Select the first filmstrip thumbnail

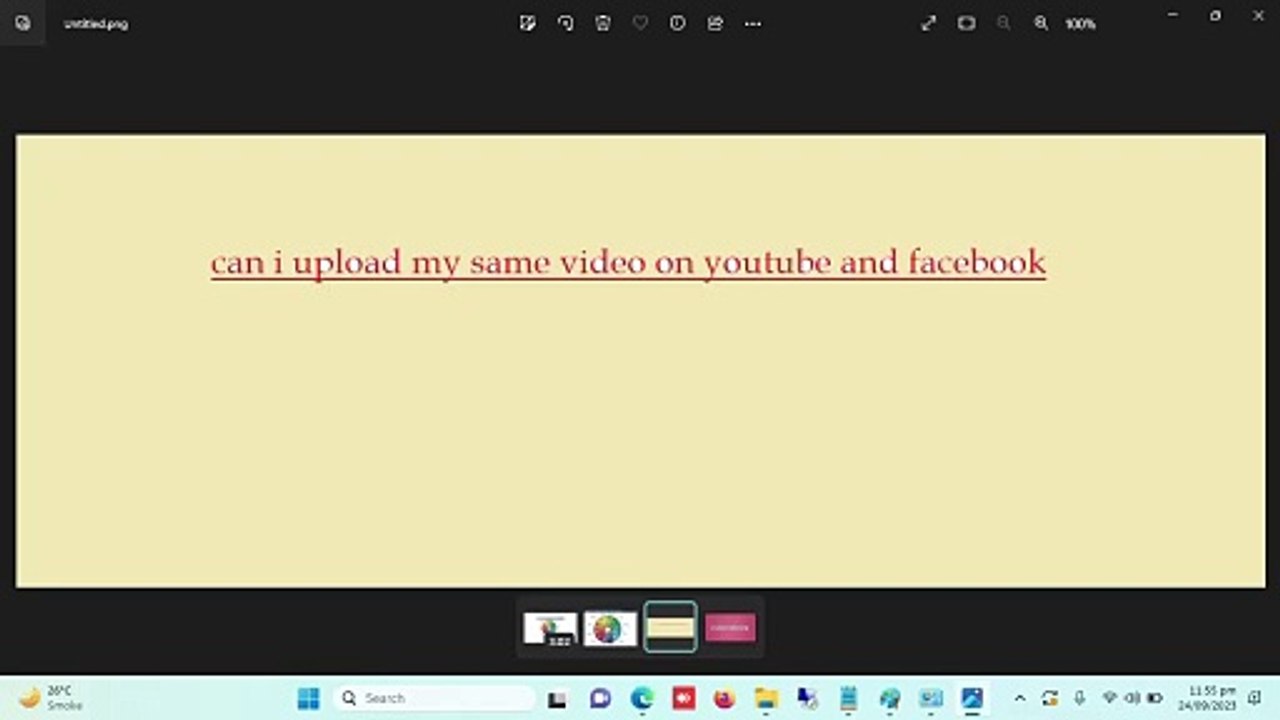550,628
